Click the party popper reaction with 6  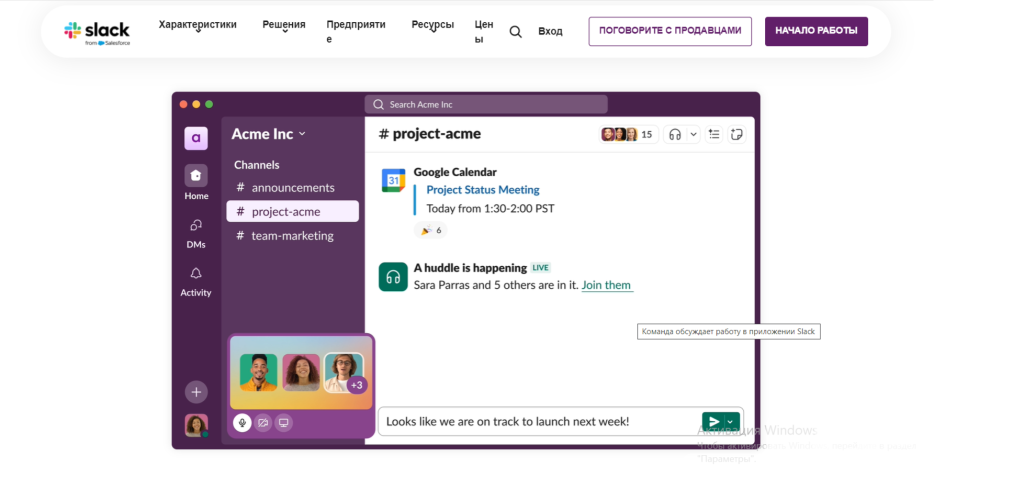(x=430, y=230)
